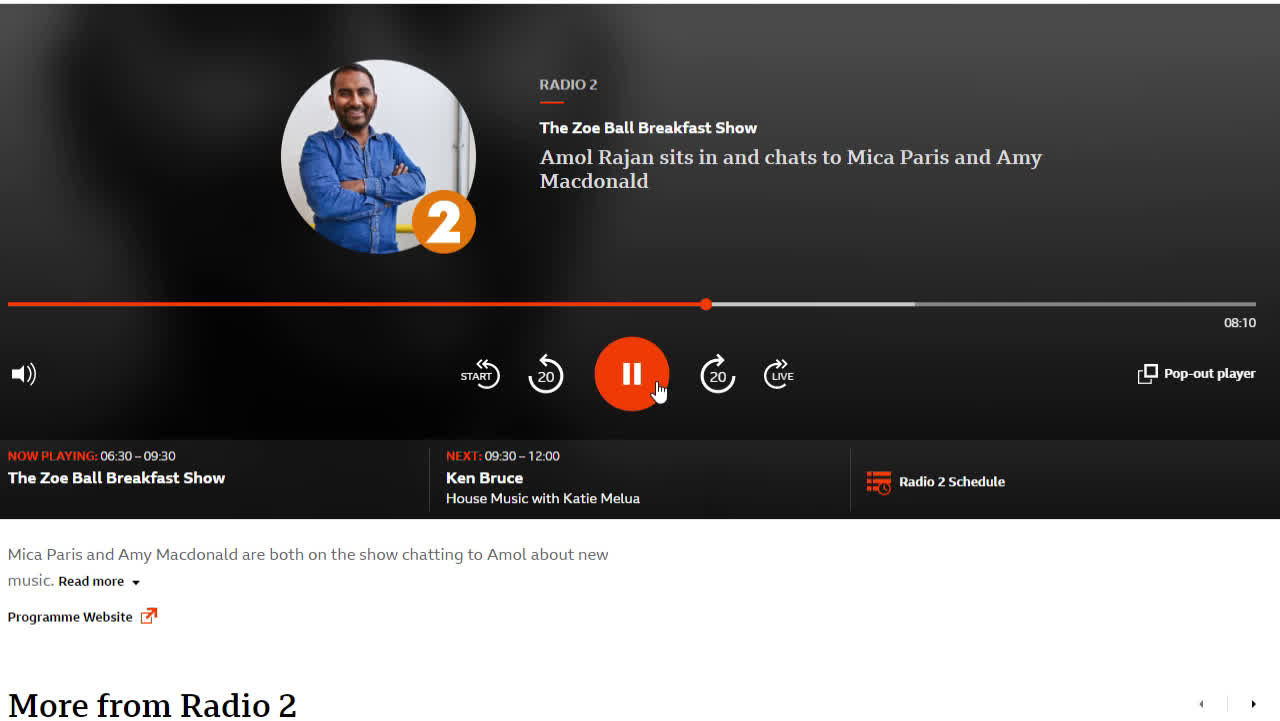
Task: Click the previous arrow in More from Radio 2
Action: 1201,704
